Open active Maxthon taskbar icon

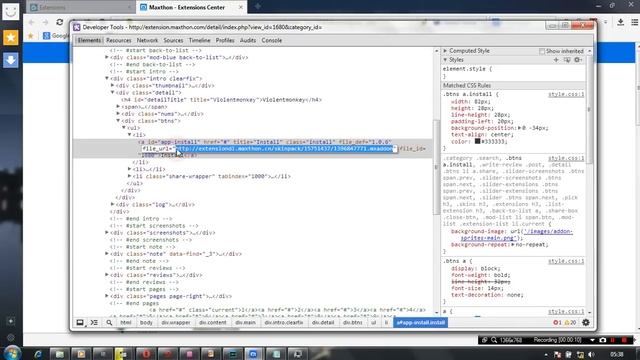(253, 354)
